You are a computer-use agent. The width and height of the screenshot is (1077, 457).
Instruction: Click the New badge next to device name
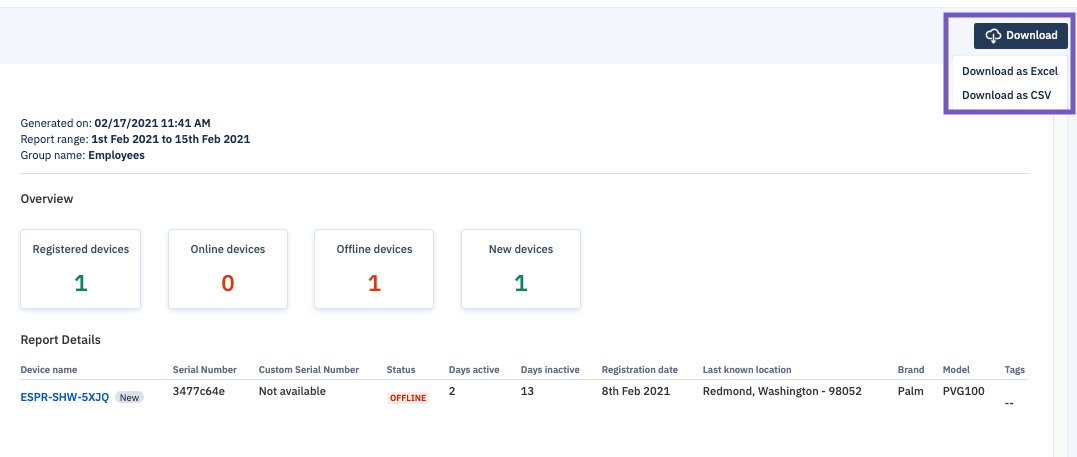point(130,397)
